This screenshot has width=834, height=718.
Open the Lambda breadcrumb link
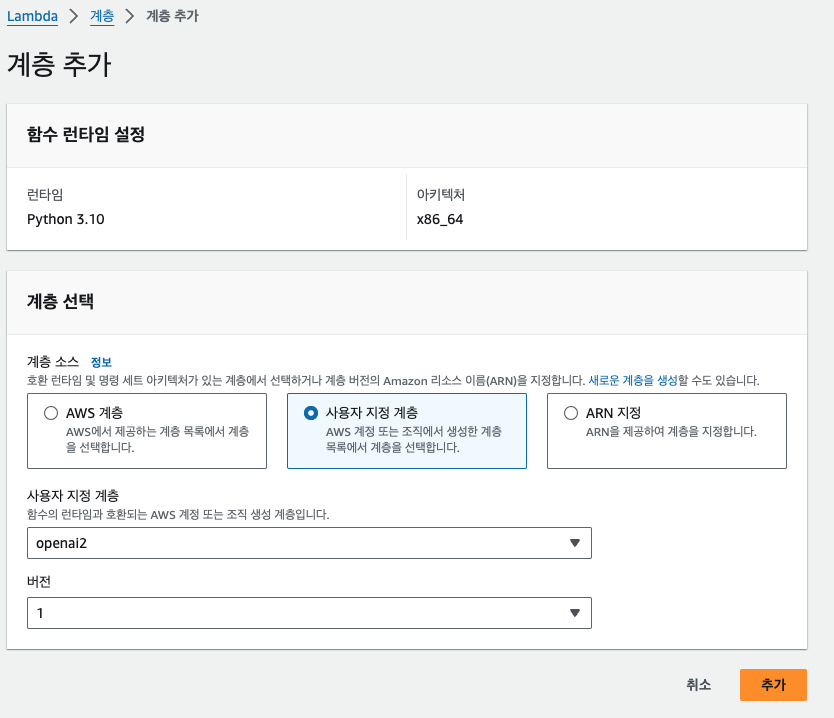click(x=32, y=16)
